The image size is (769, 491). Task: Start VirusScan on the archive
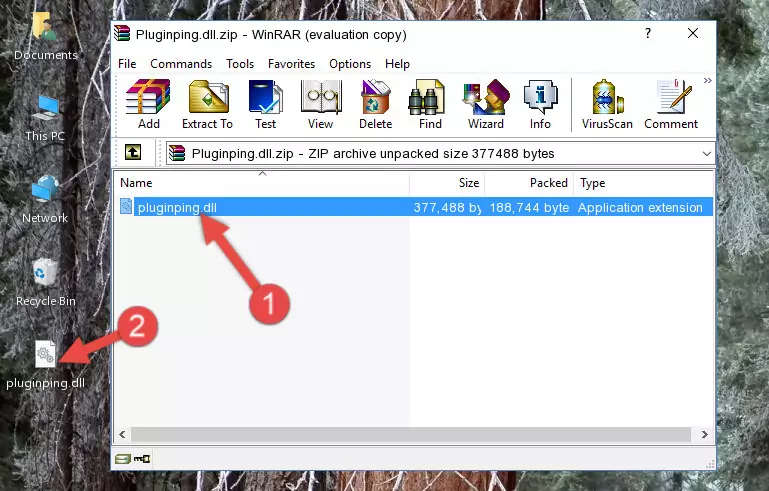(x=607, y=104)
